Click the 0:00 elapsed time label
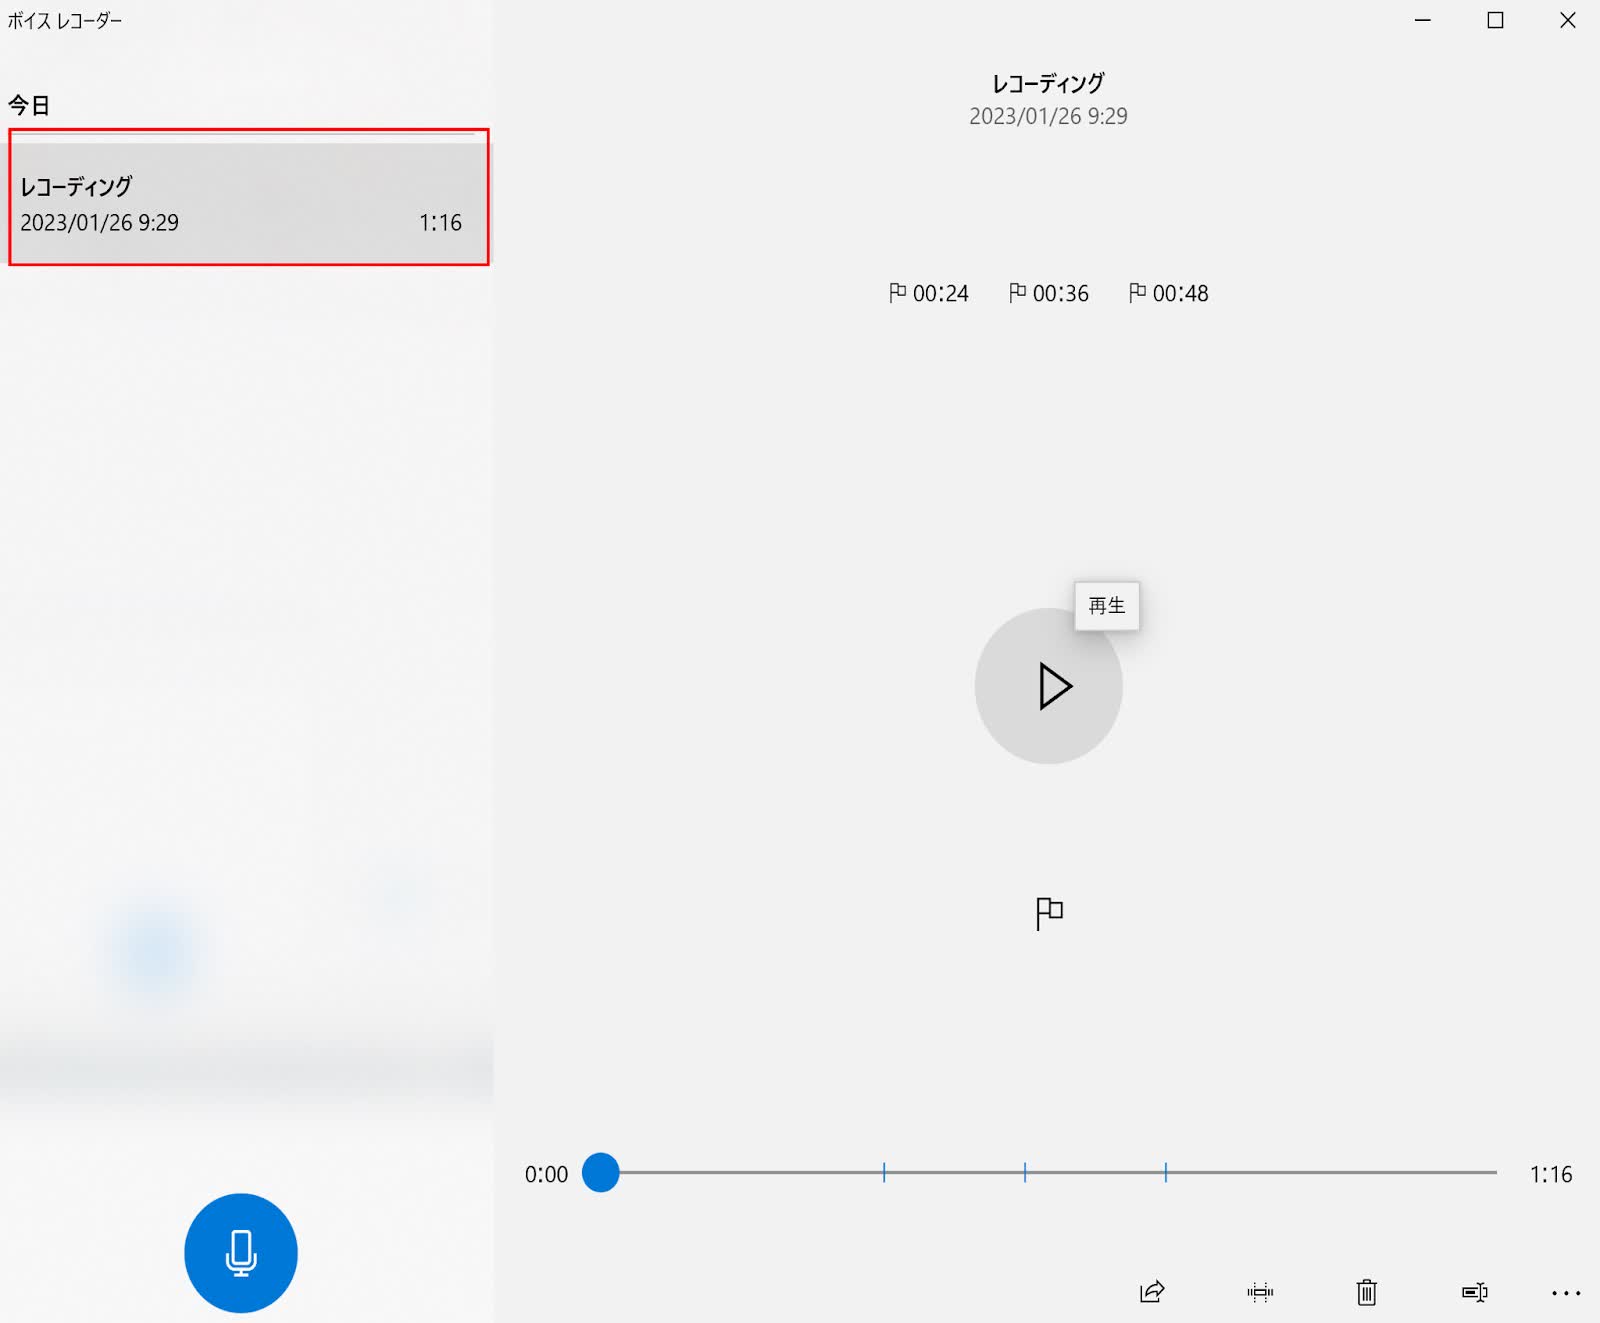This screenshot has width=1600, height=1323. point(546,1174)
